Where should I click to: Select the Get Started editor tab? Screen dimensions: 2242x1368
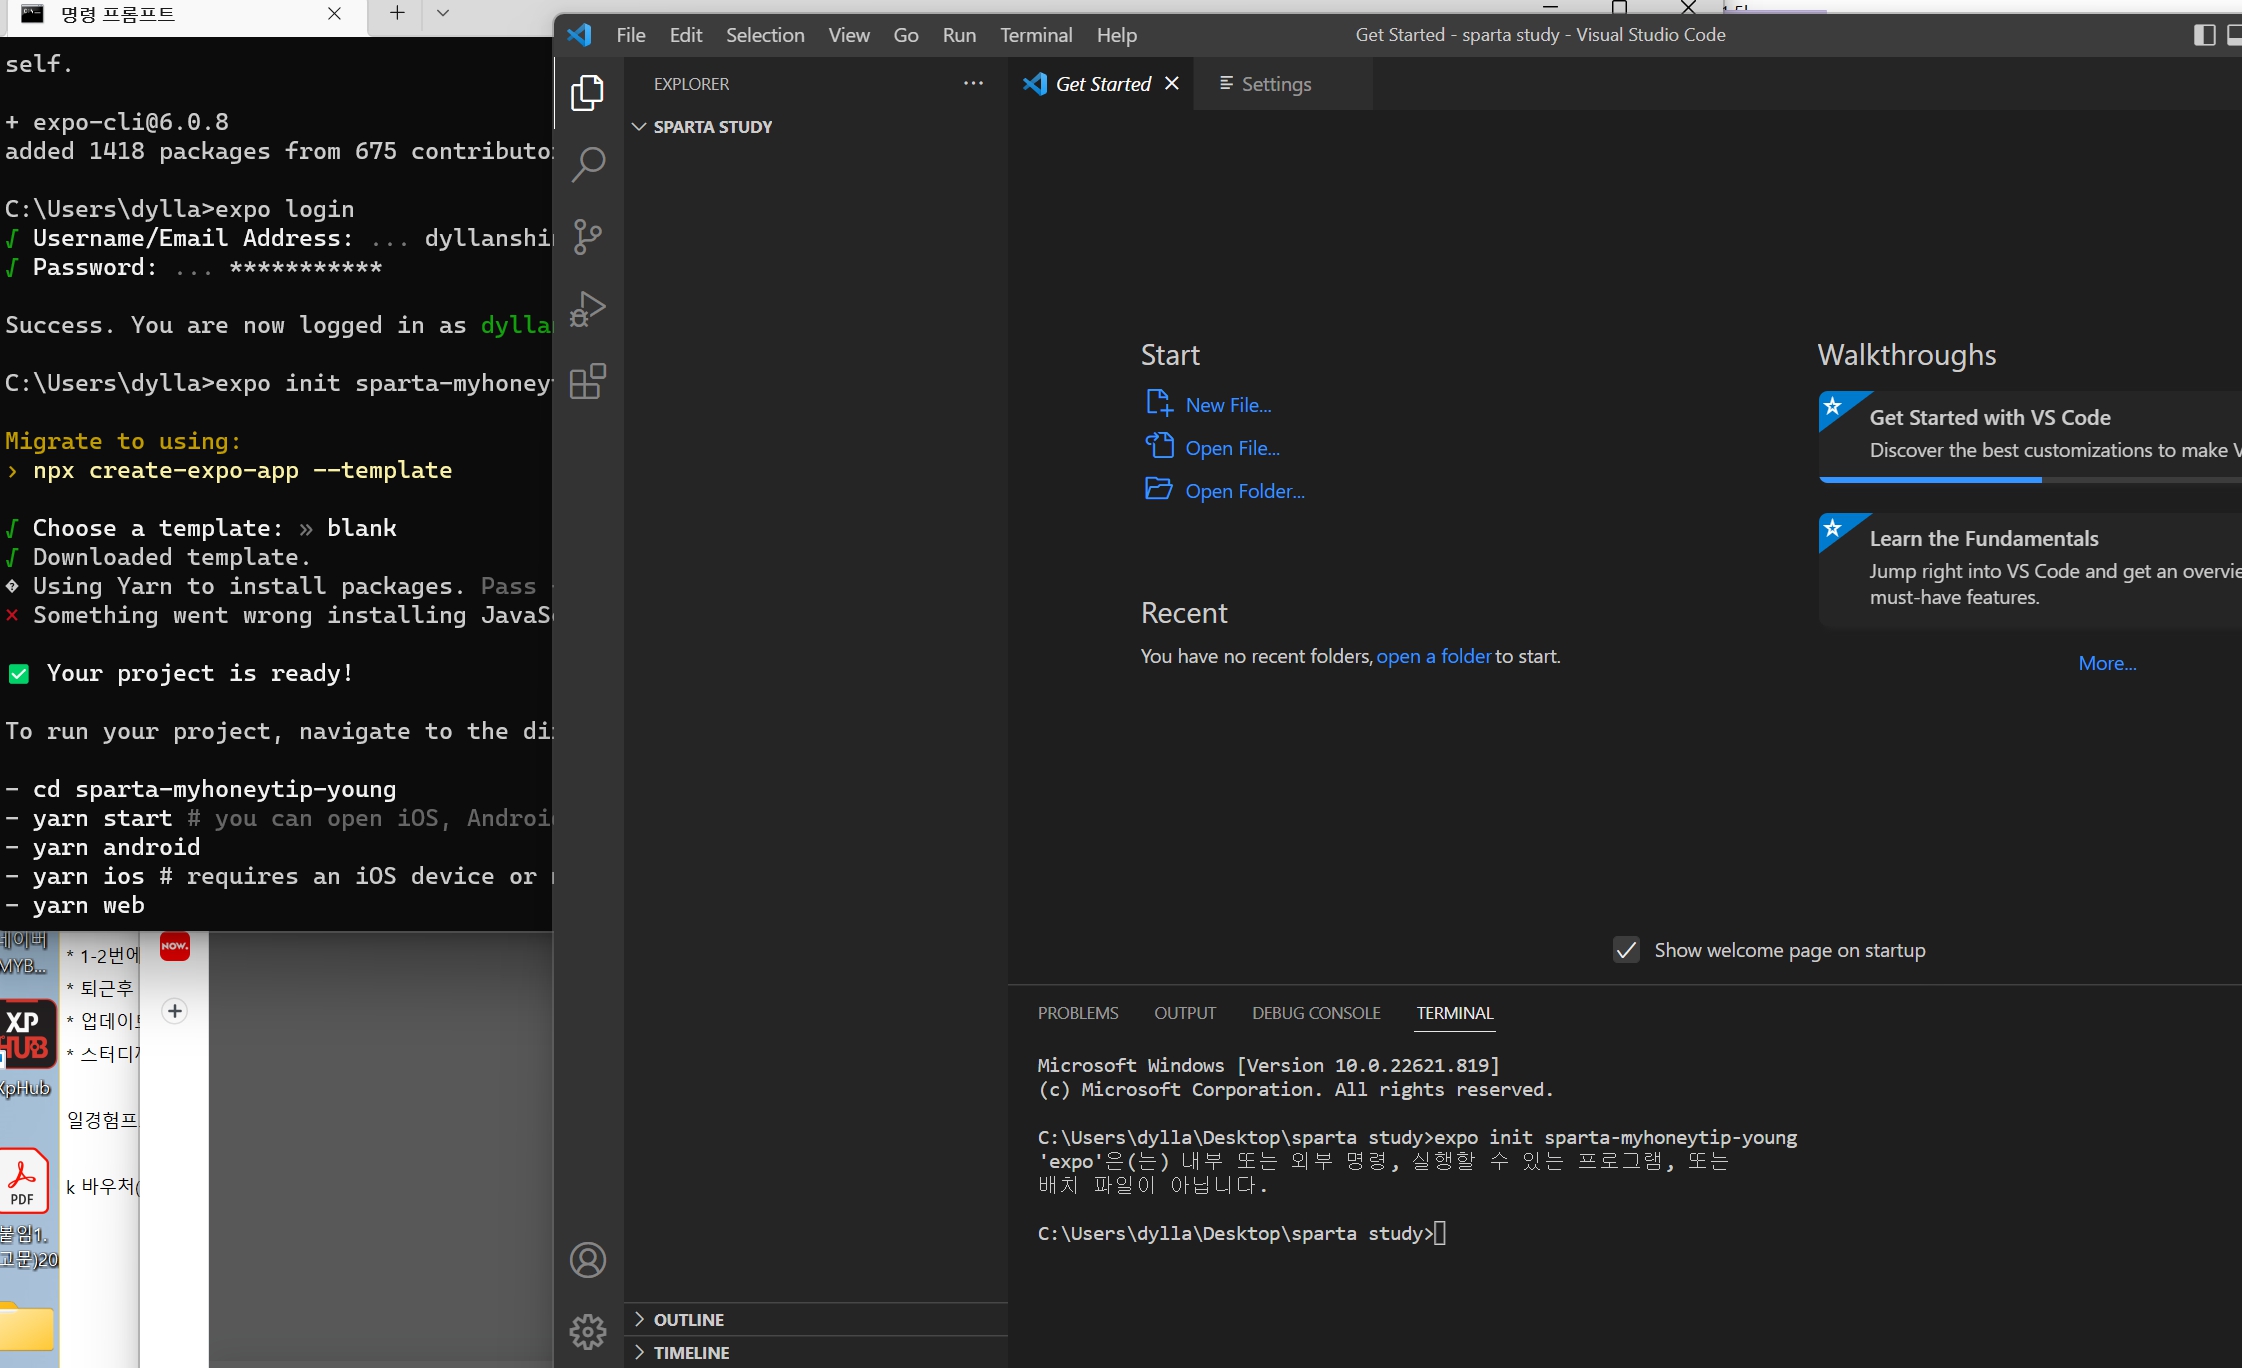tap(1103, 84)
